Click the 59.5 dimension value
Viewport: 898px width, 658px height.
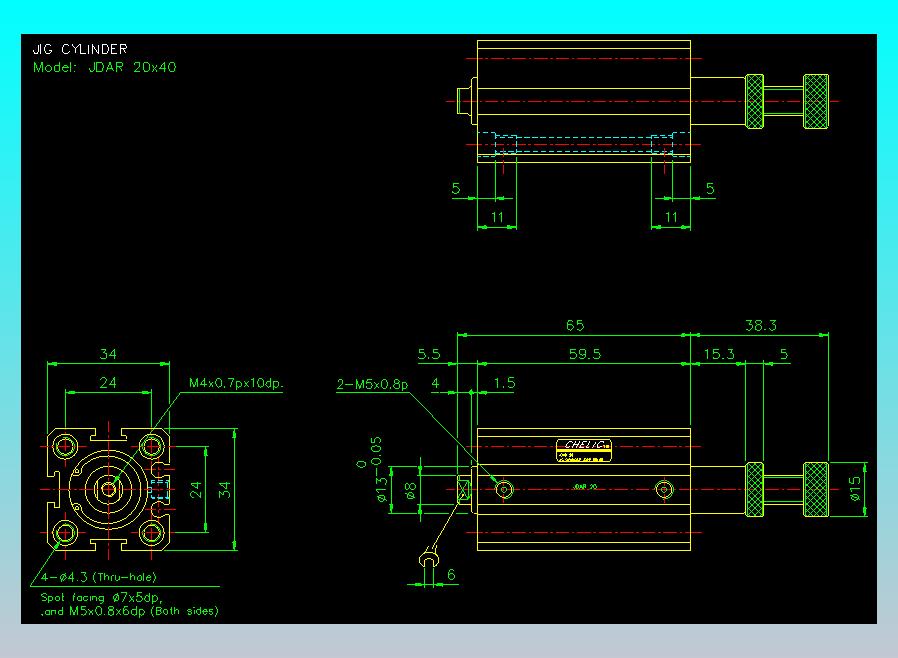585,354
